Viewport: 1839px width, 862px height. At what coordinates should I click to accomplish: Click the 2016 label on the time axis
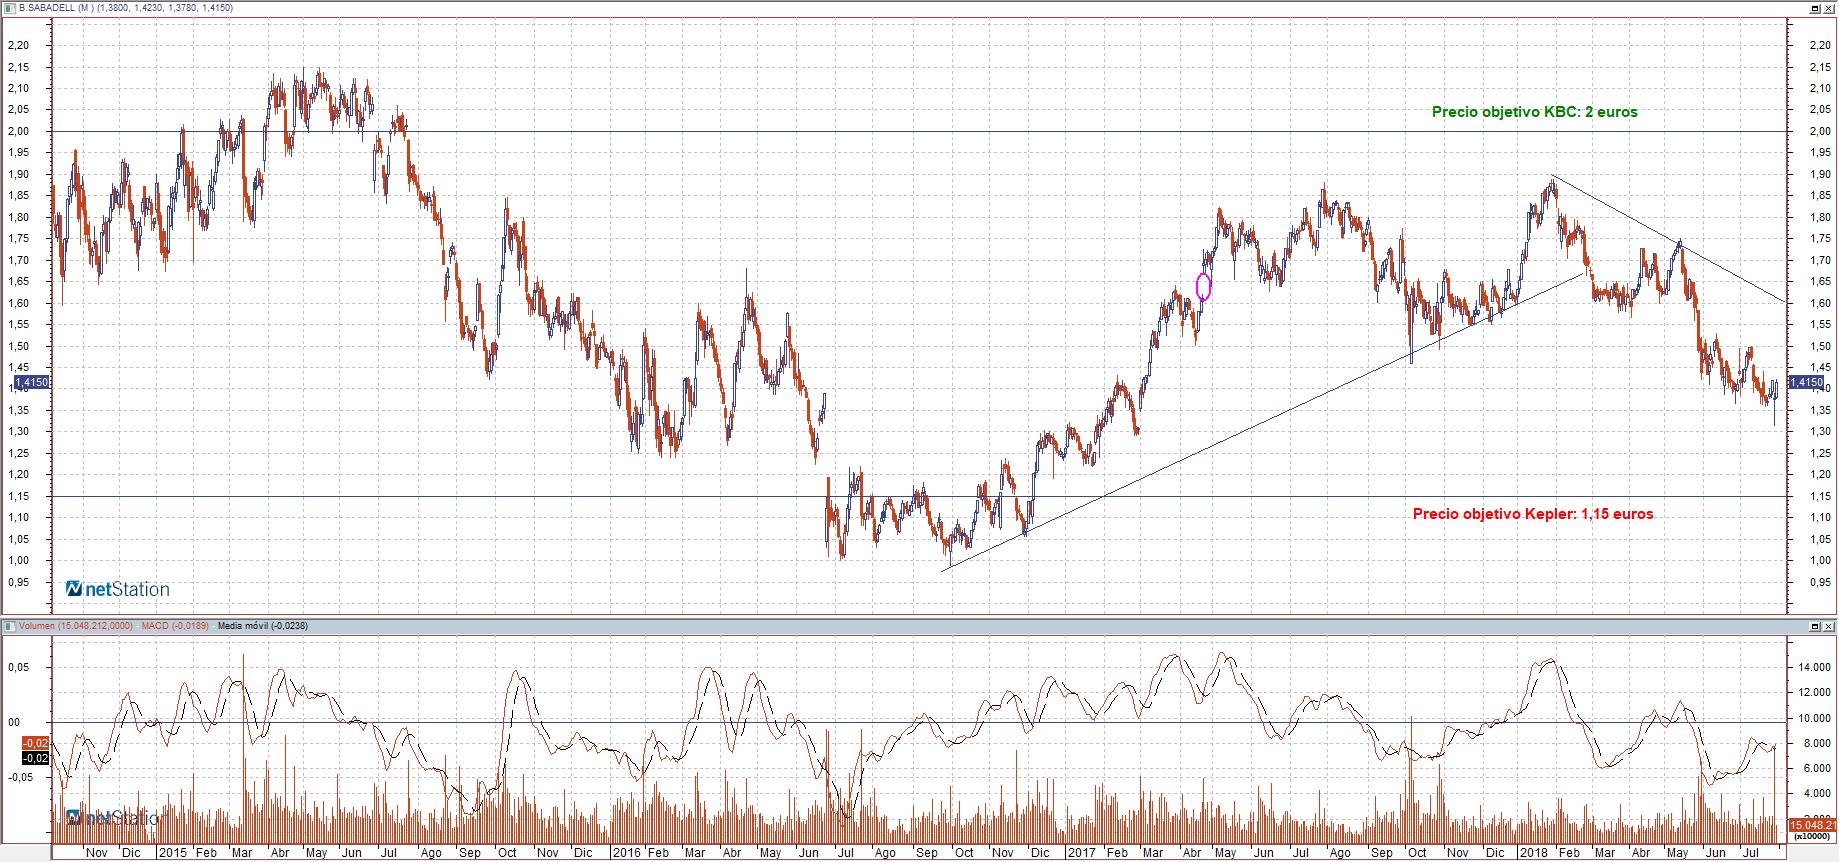pyautogui.click(x=627, y=853)
